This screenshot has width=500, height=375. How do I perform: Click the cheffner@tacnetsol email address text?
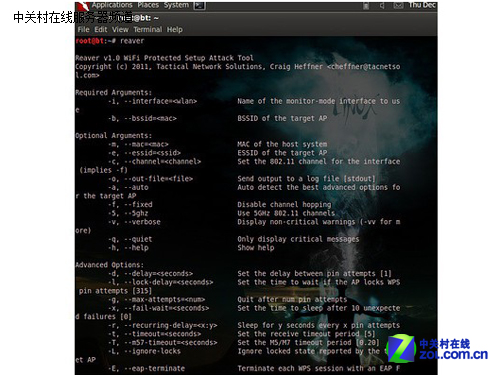[x=364, y=67]
